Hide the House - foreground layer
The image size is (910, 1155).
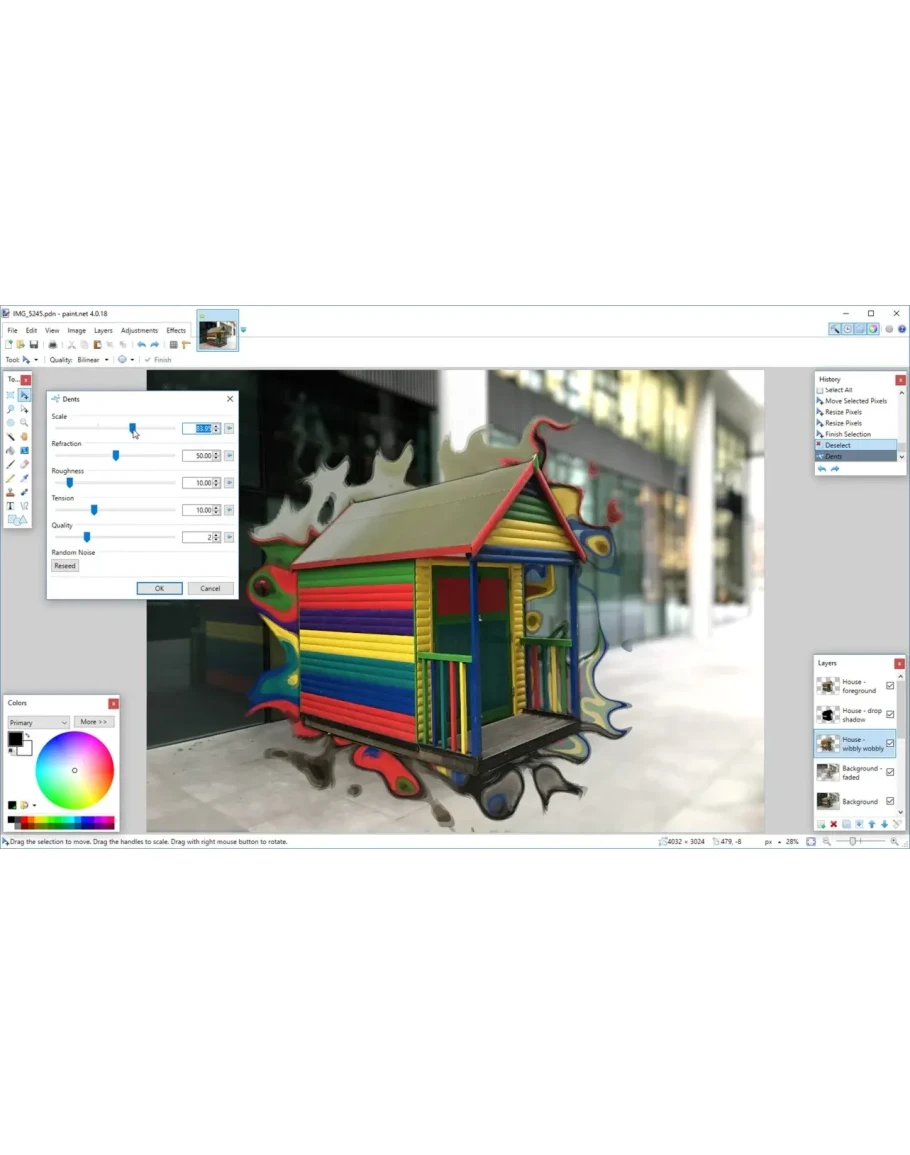point(890,686)
